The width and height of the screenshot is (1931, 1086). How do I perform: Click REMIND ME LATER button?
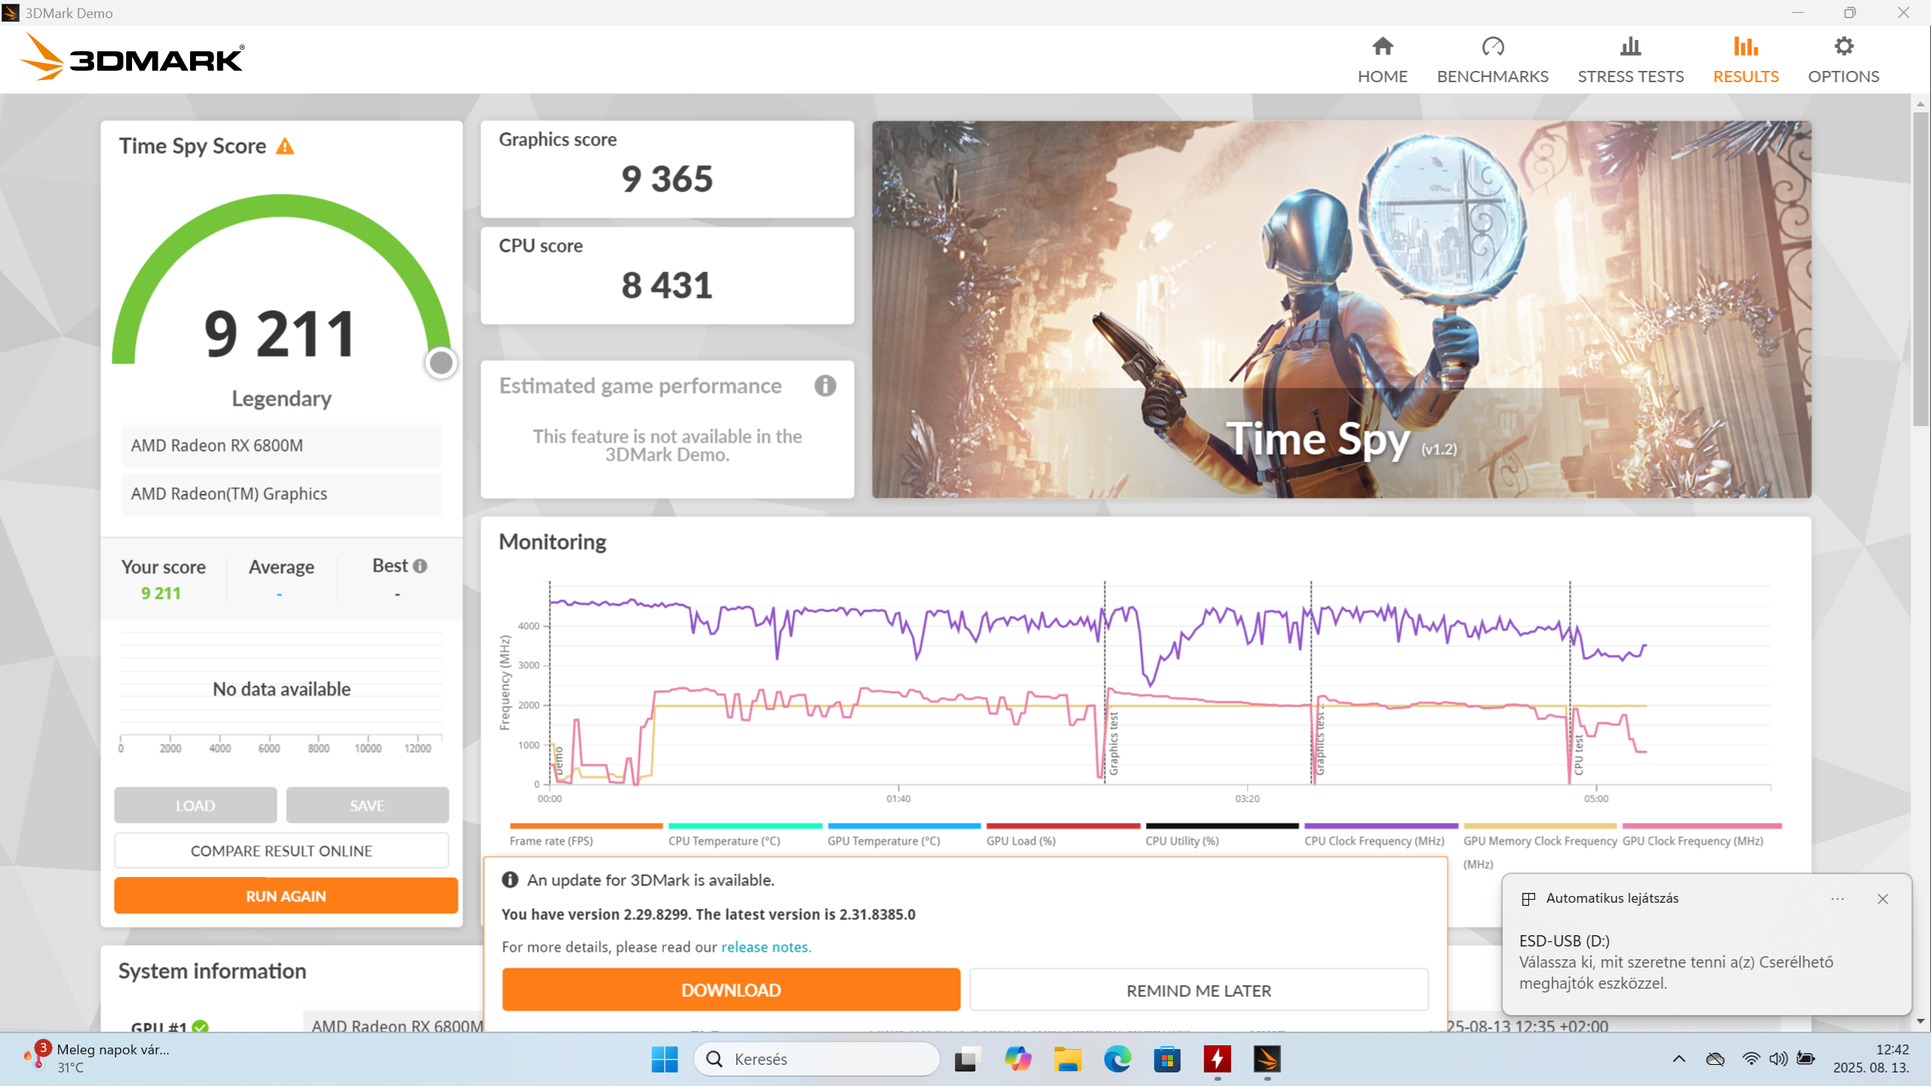pyautogui.click(x=1198, y=990)
